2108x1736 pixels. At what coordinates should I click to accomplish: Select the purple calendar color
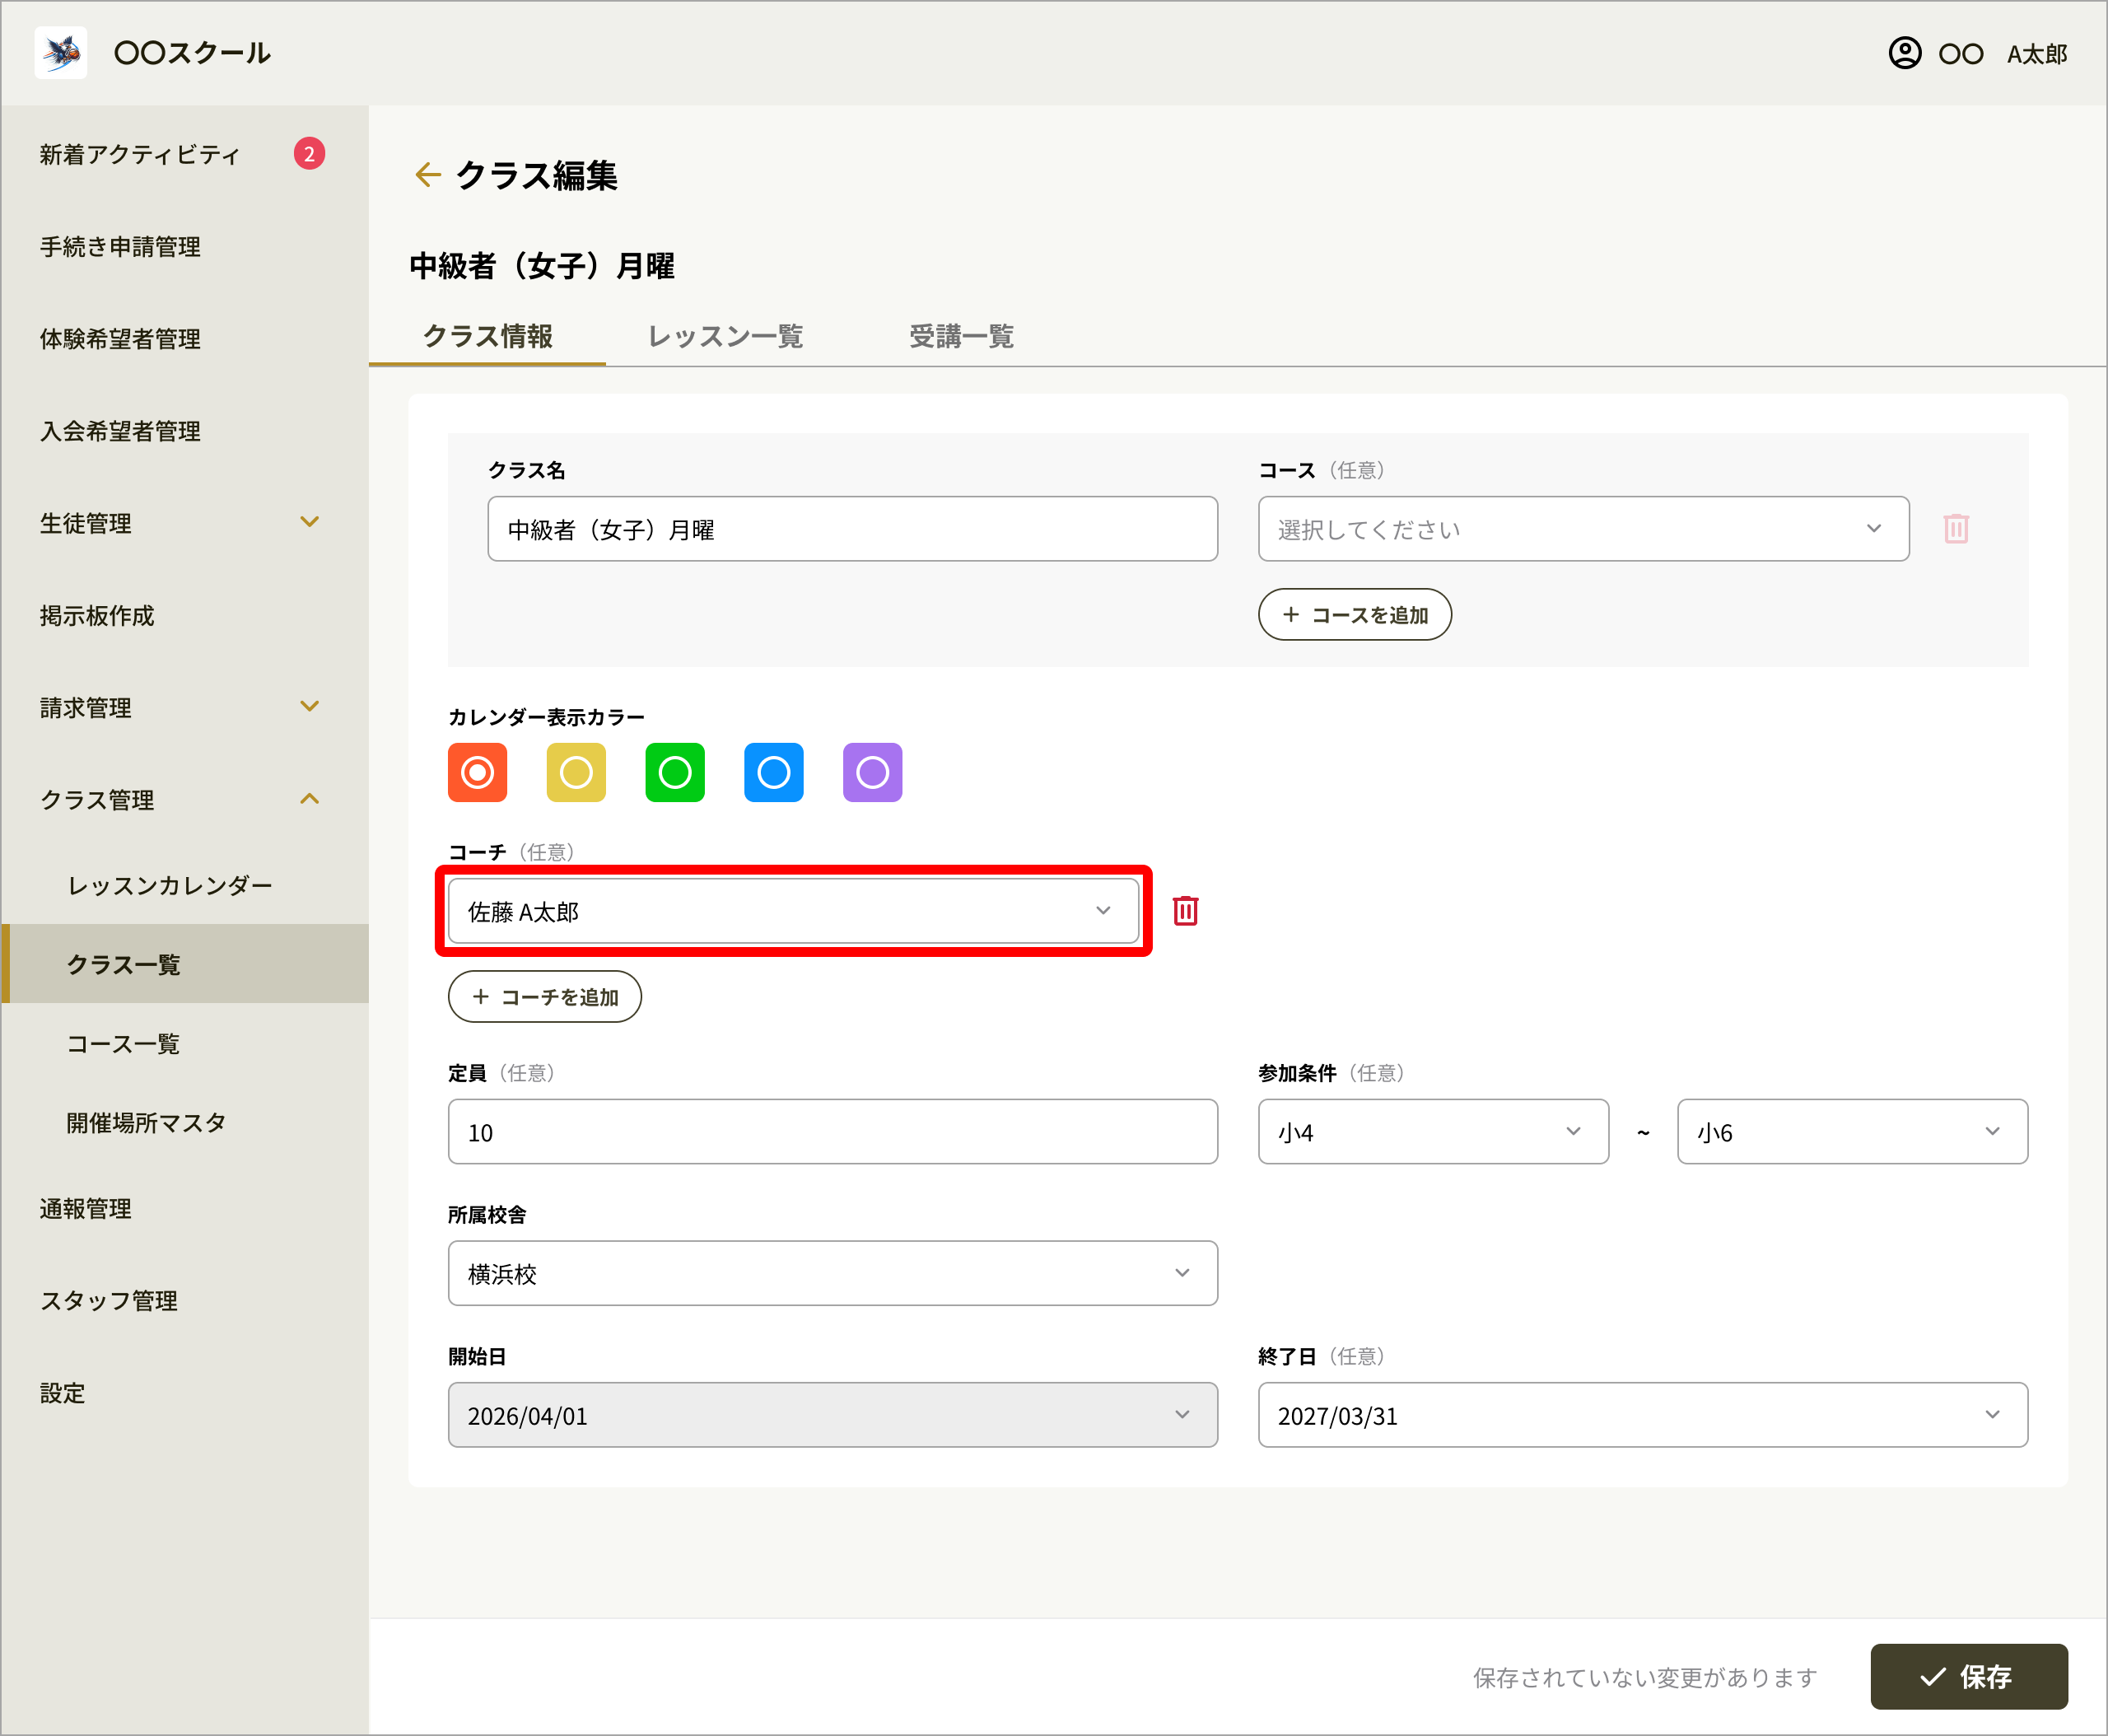(873, 773)
